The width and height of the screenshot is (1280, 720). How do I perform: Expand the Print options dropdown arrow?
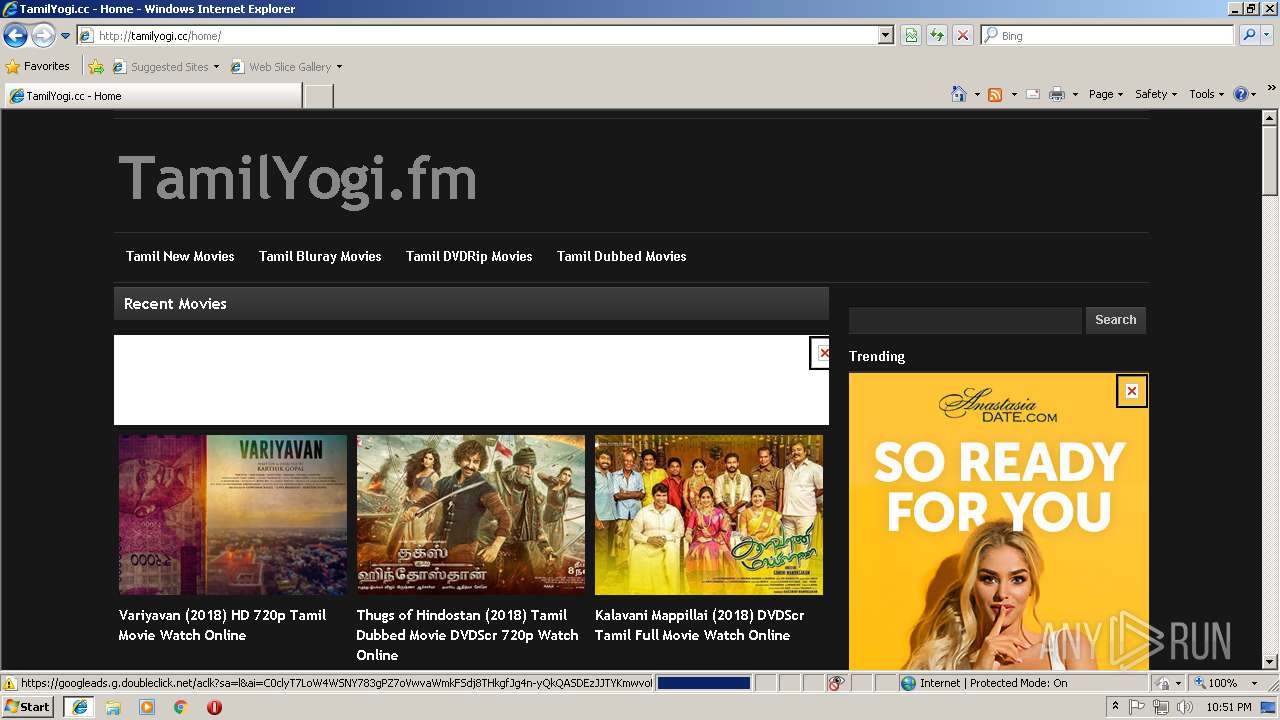[1075, 94]
